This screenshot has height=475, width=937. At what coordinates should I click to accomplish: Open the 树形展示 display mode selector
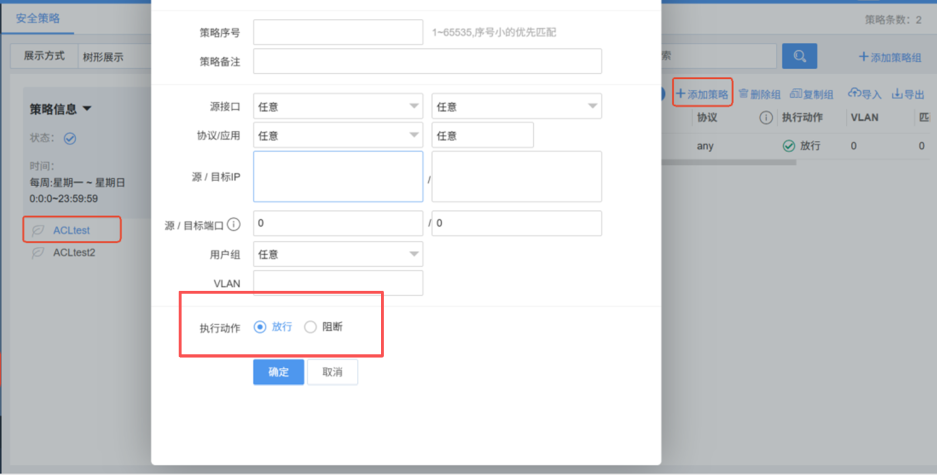click(114, 57)
